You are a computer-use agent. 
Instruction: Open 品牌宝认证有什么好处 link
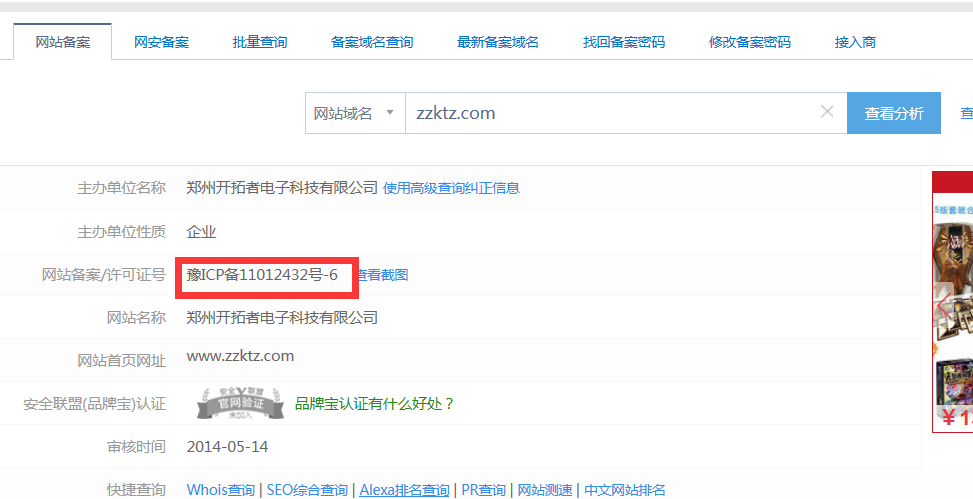click(375, 404)
